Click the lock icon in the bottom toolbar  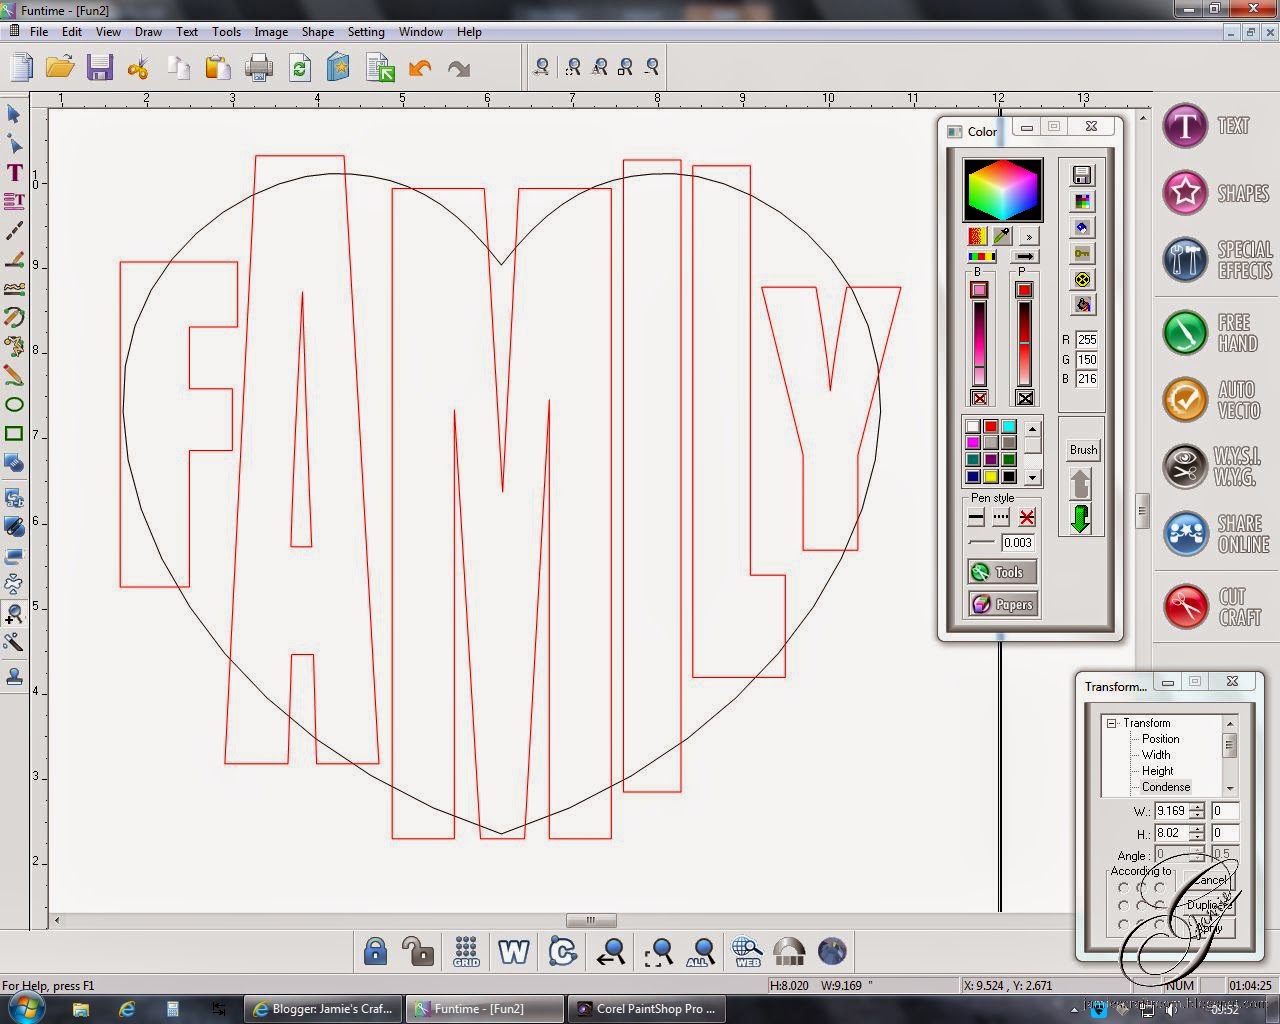click(374, 951)
